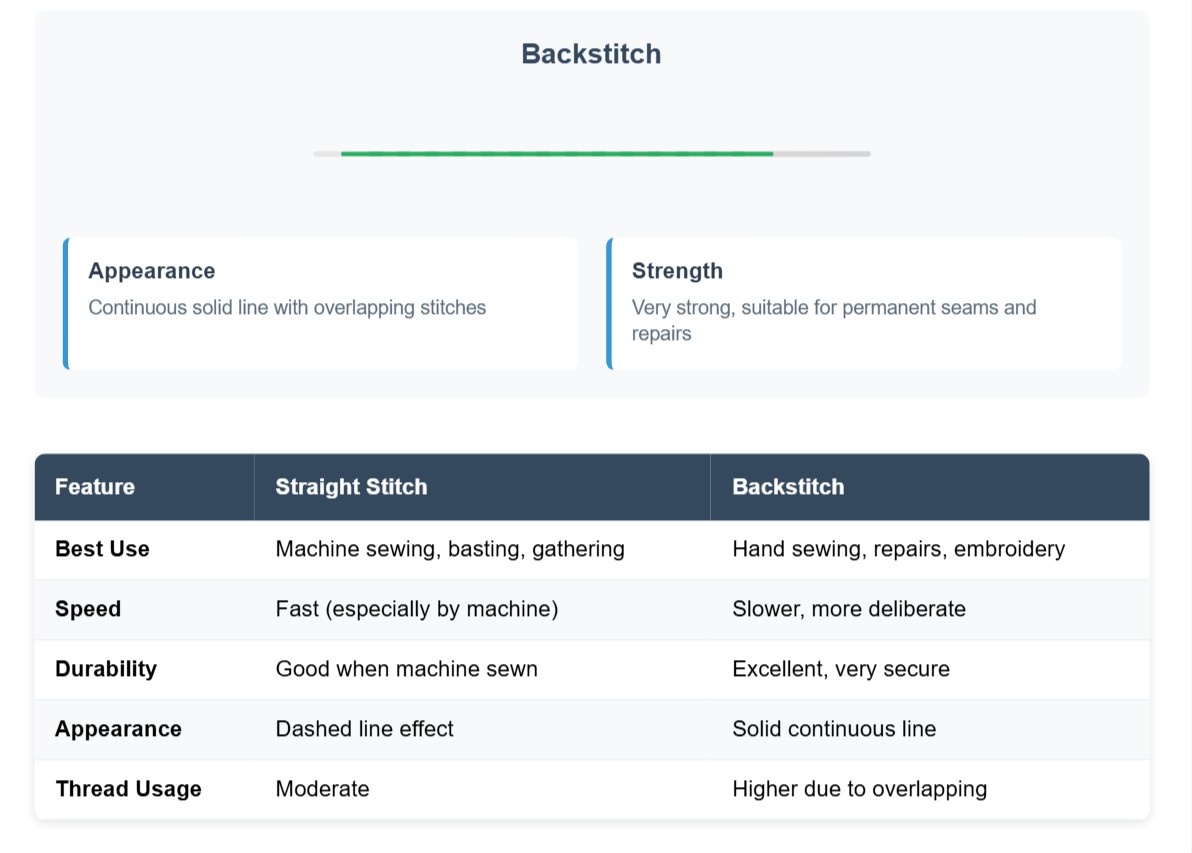Select the Appearance table row label
Screen dimensions: 1192x853
pos(118,729)
